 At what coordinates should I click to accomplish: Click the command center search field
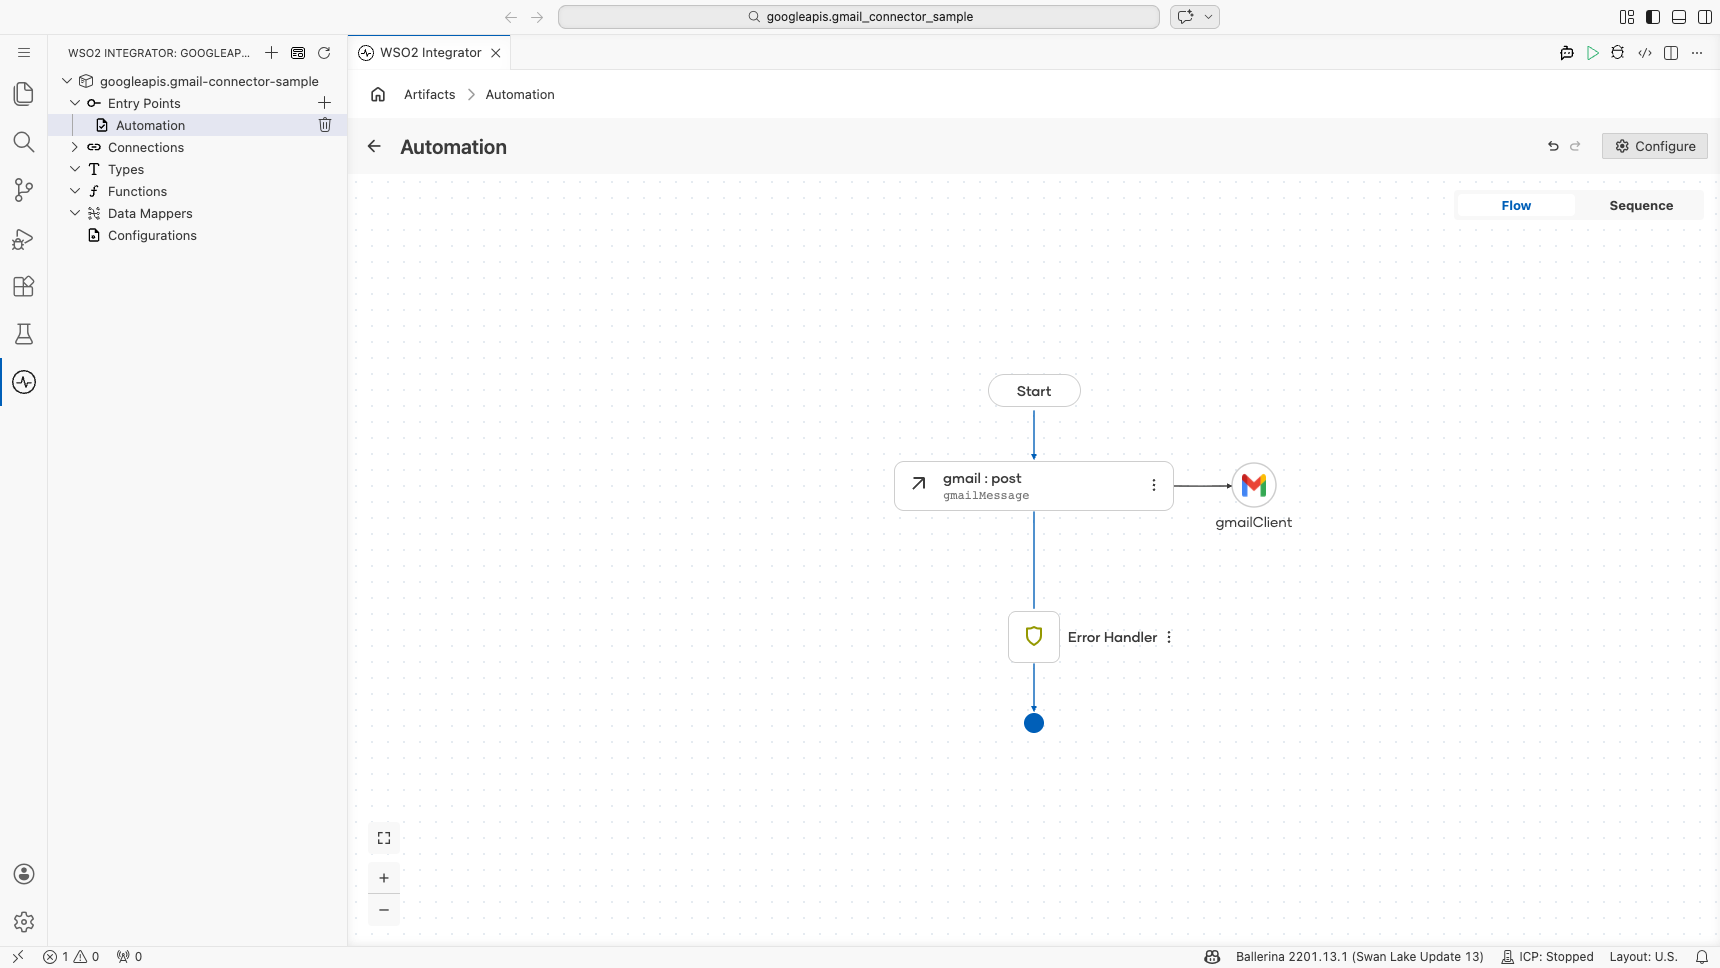(x=859, y=17)
